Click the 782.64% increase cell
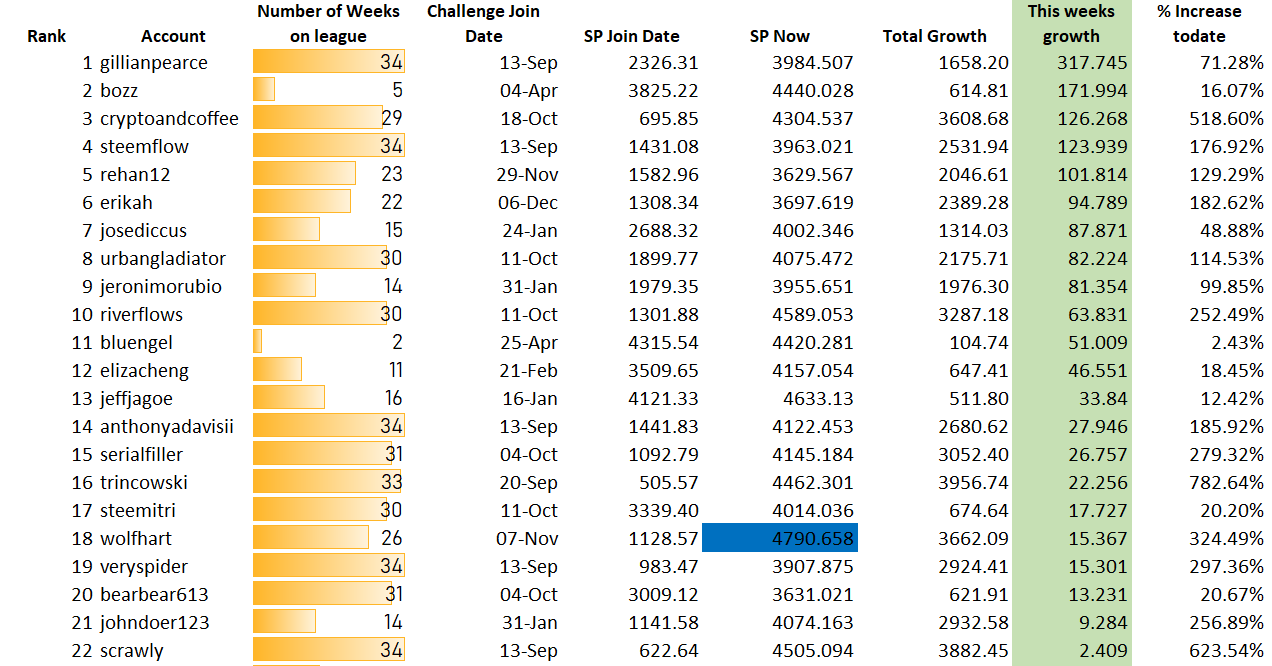 point(1225,482)
